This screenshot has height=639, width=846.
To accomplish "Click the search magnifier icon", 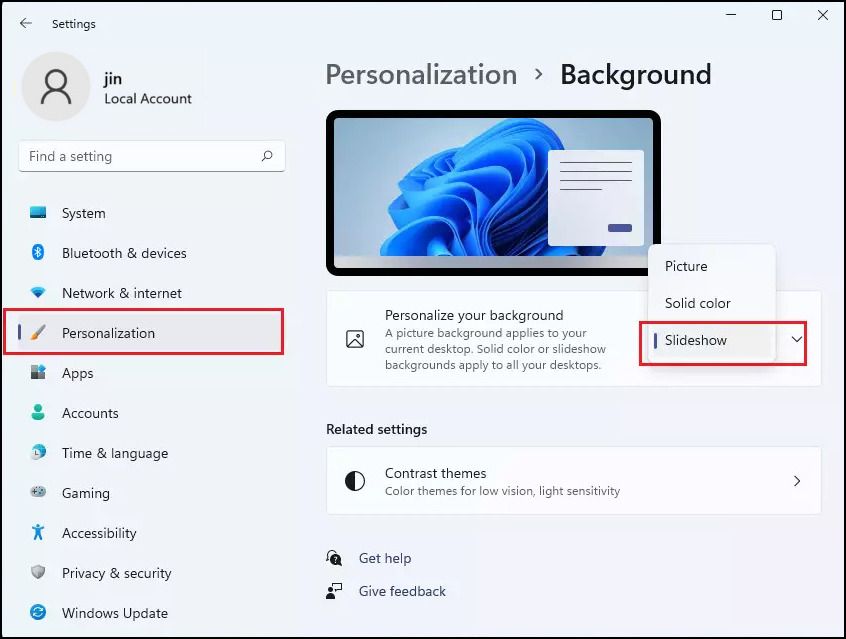I will click(267, 156).
